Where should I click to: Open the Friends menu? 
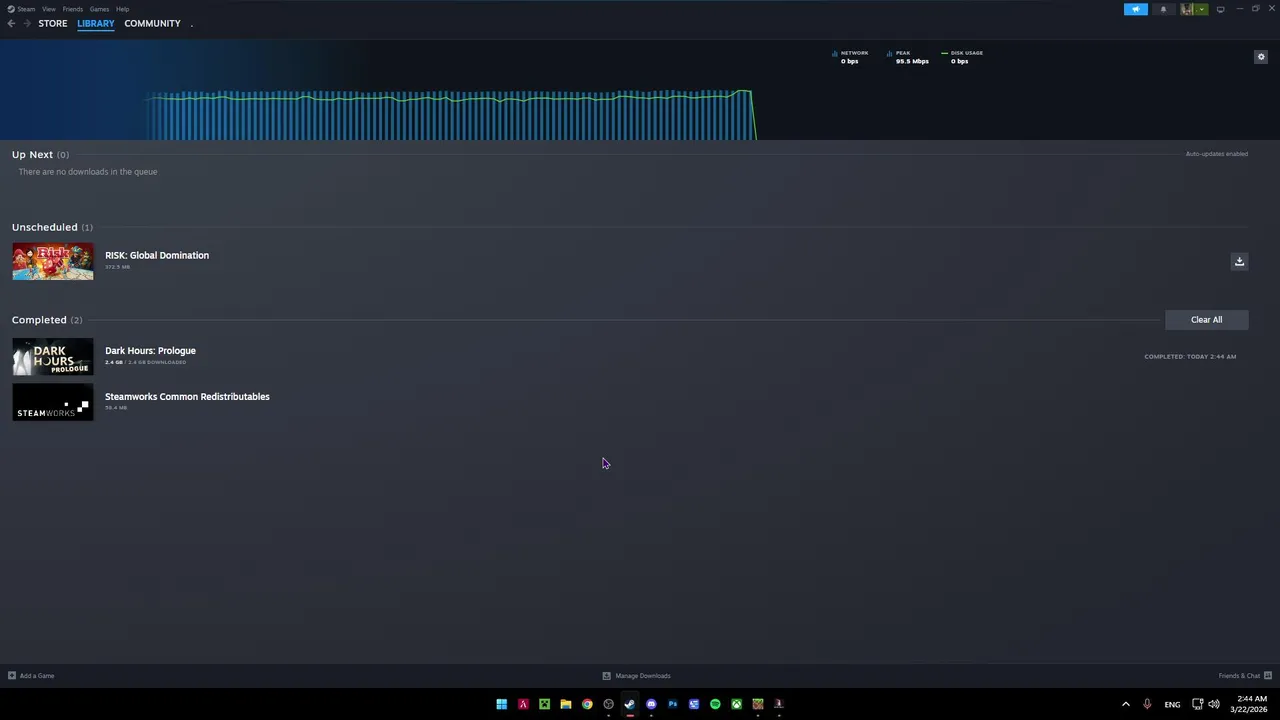(x=73, y=9)
